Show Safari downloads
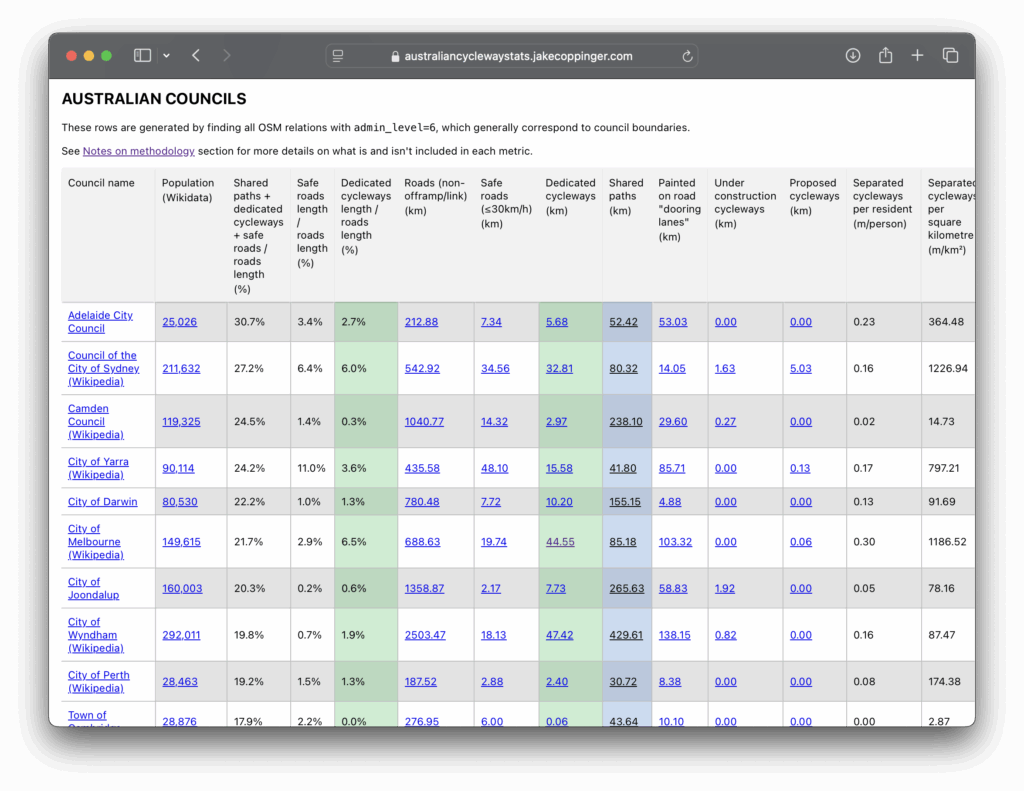Viewport: 1024px width, 791px height. pyautogui.click(x=852, y=56)
